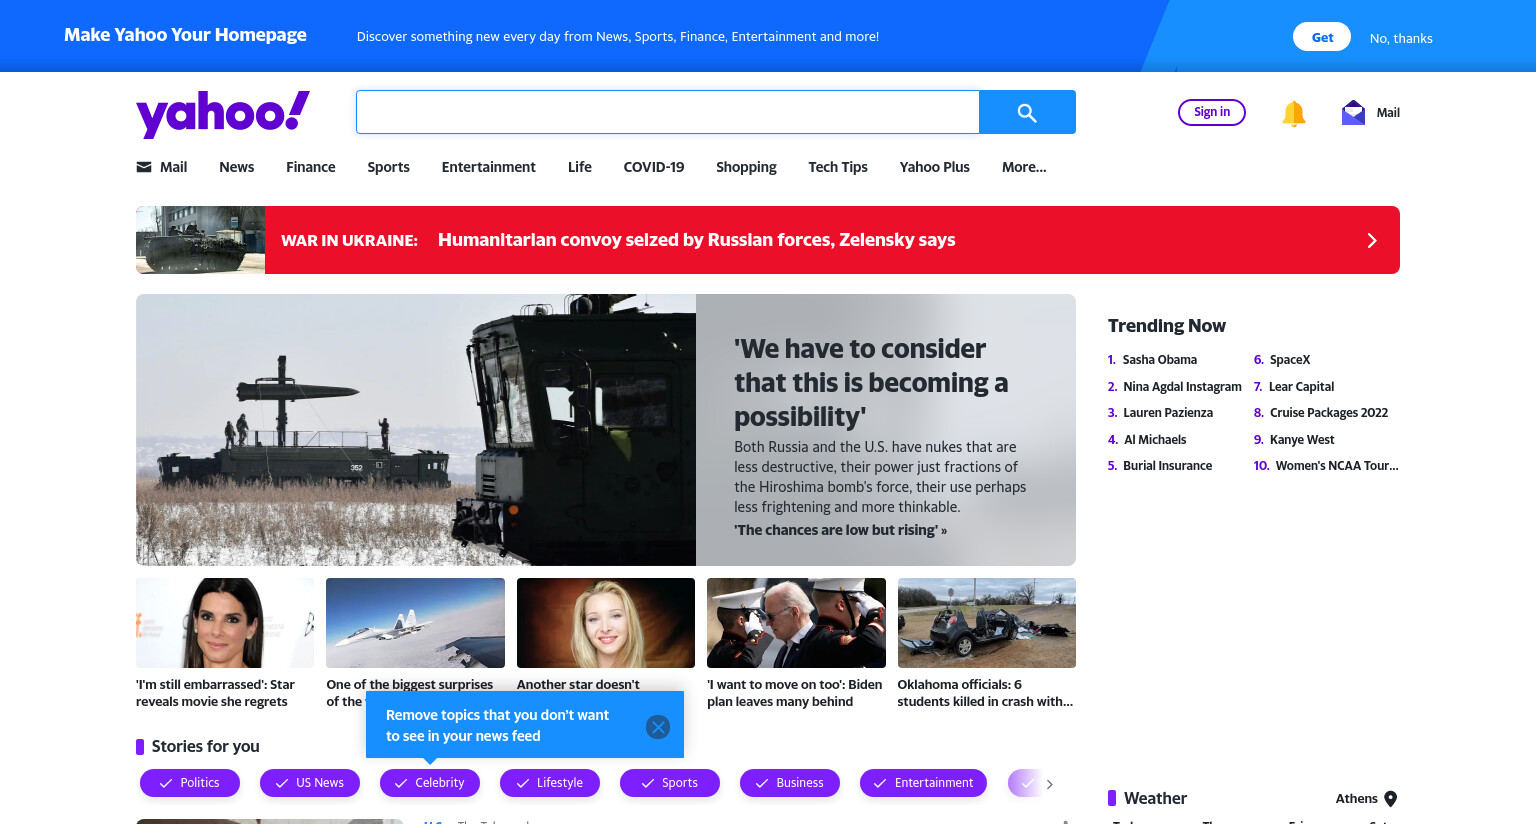The height and width of the screenshot is (824, 1536).
Task: Open the Weather section heading
Action: (1155, 798)
